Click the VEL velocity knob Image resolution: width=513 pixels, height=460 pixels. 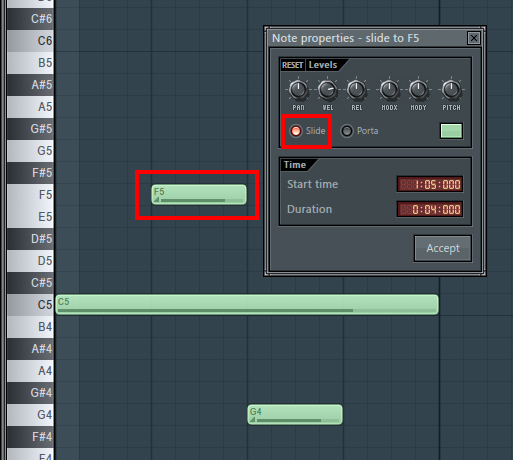coord(327,90)
